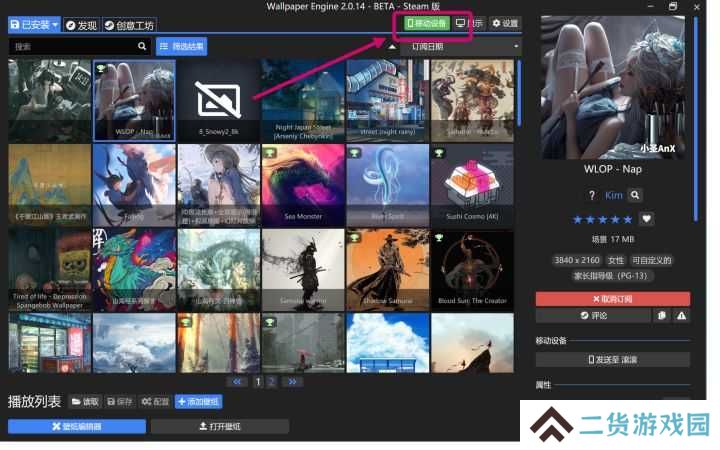
Task: Click the 家长指导级 (PG-13) rating tag
Action: tap(613, 276)
